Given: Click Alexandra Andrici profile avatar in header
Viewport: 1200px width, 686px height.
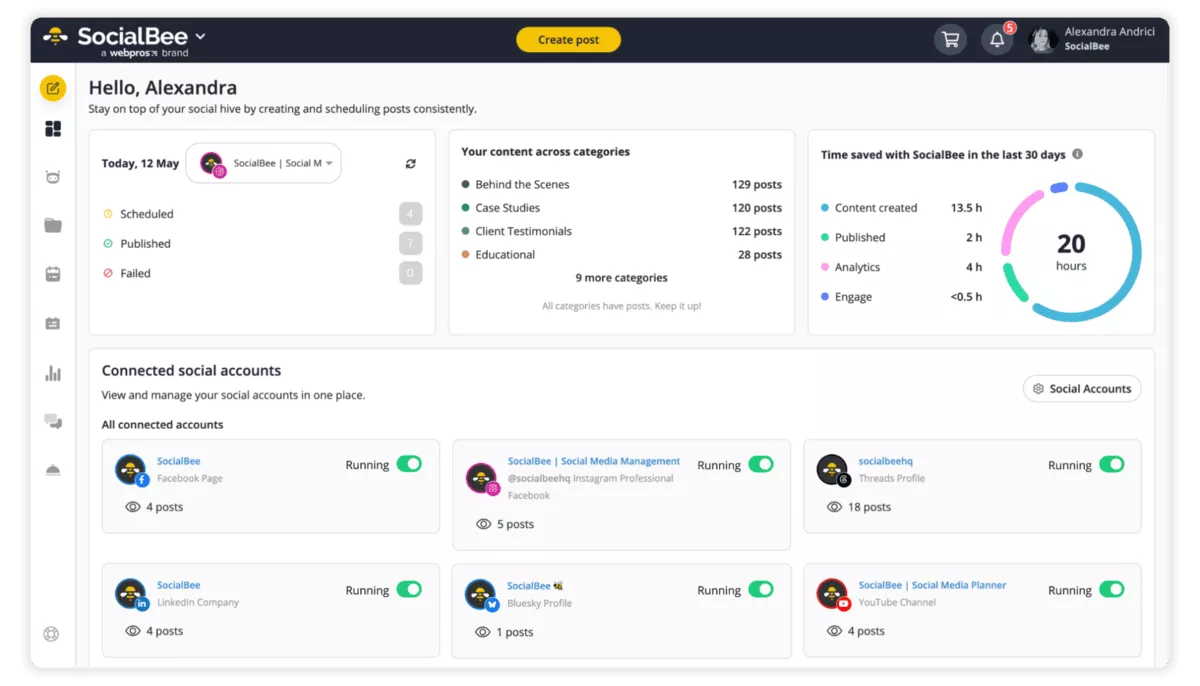Looking at the screenshot, I should tap(1044, 40).
